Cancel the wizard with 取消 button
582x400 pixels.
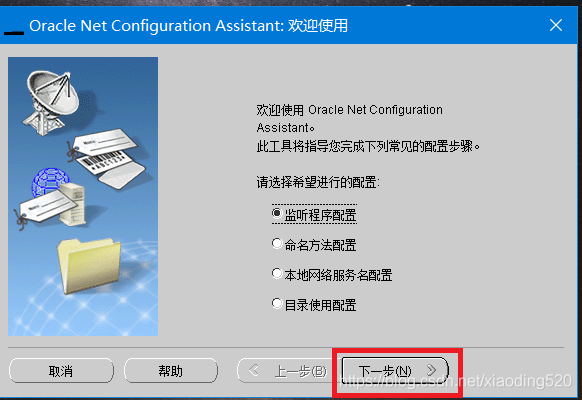(61, 370)
